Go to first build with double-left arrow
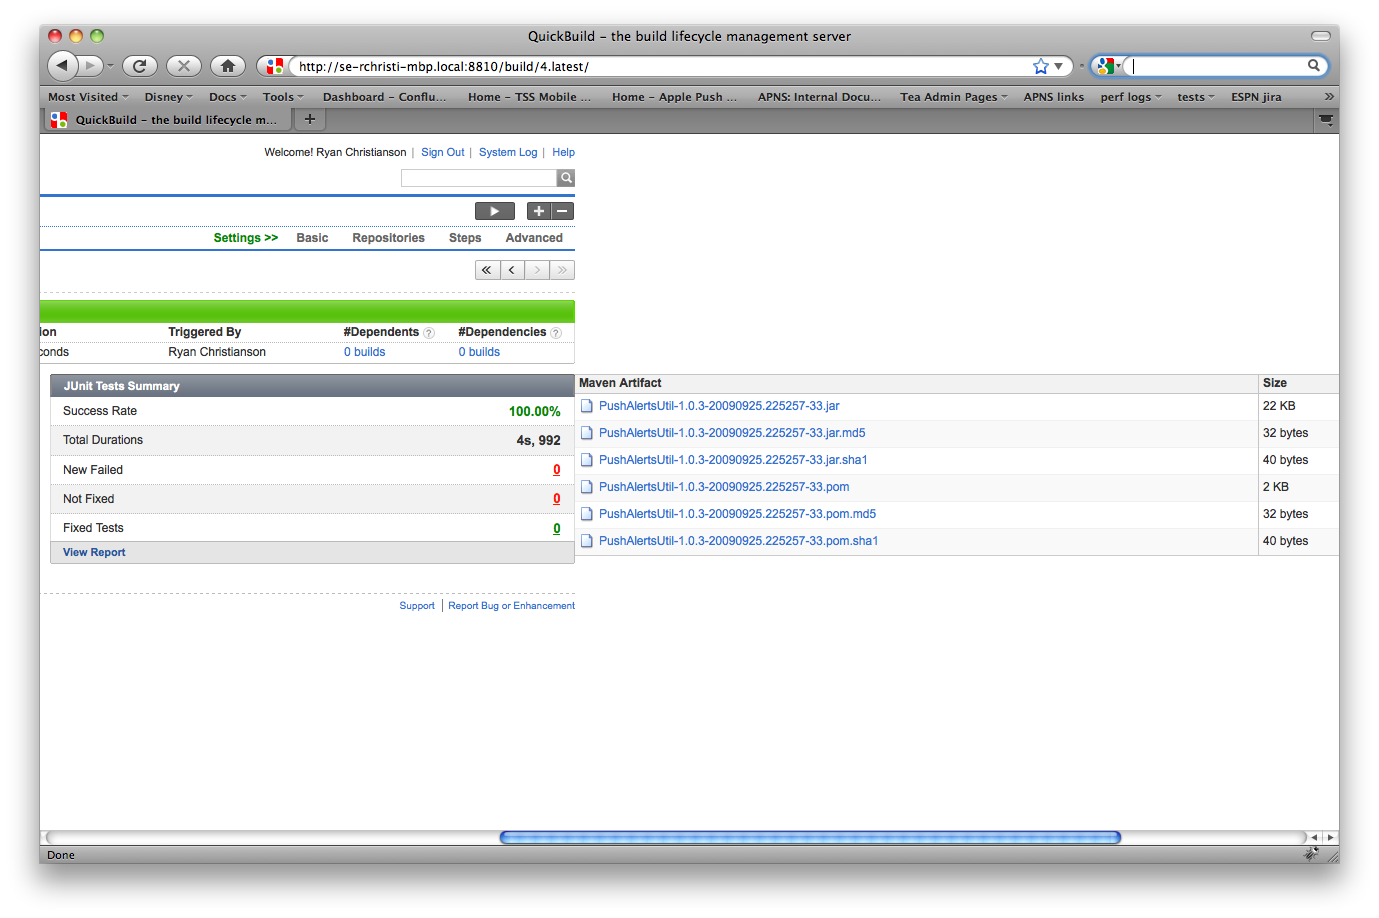Viewport: 1379px width, 918px height. pos(487,270)
